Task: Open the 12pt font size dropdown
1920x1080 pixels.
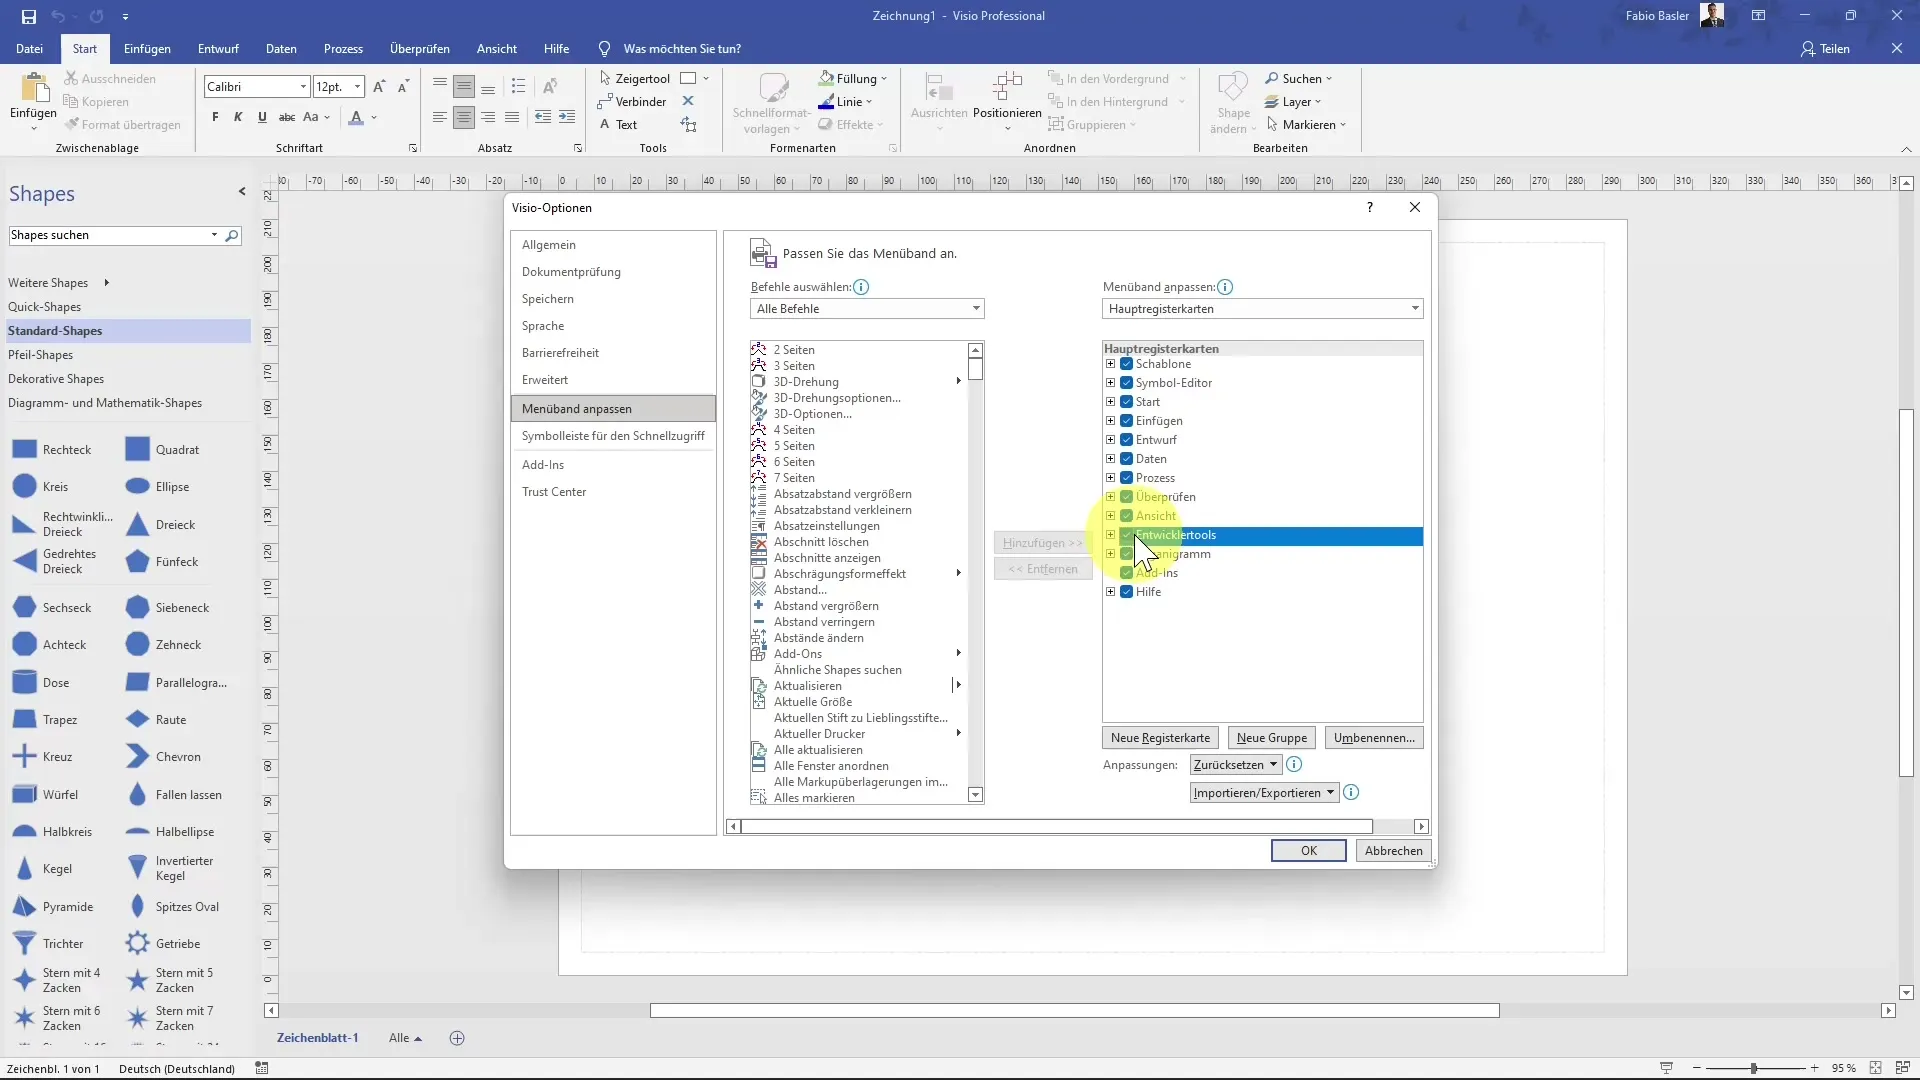Action: [x=357, y=87]
